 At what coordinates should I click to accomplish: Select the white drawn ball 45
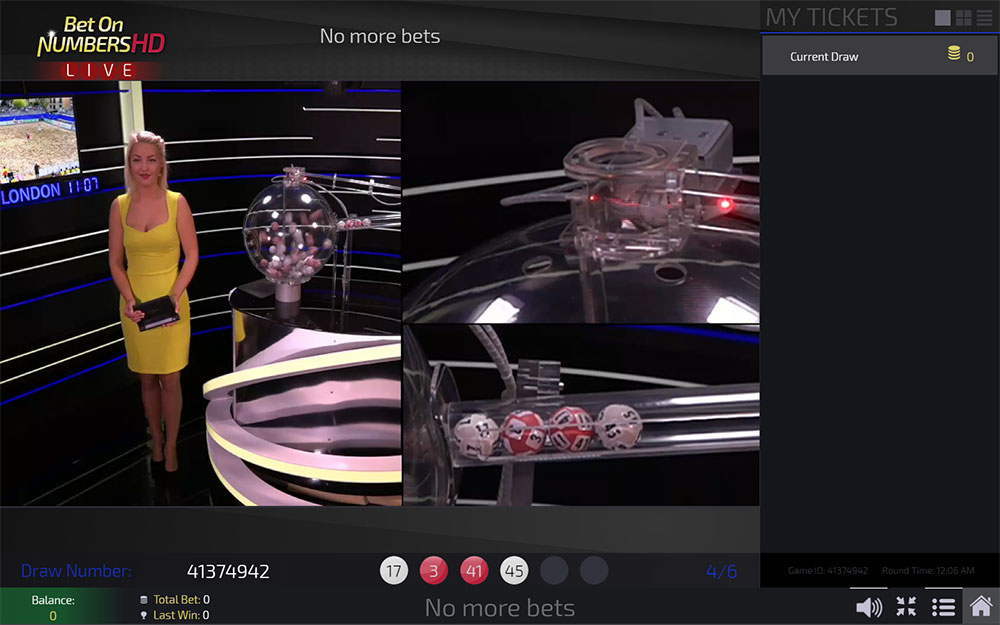click(x=514, y=571)
